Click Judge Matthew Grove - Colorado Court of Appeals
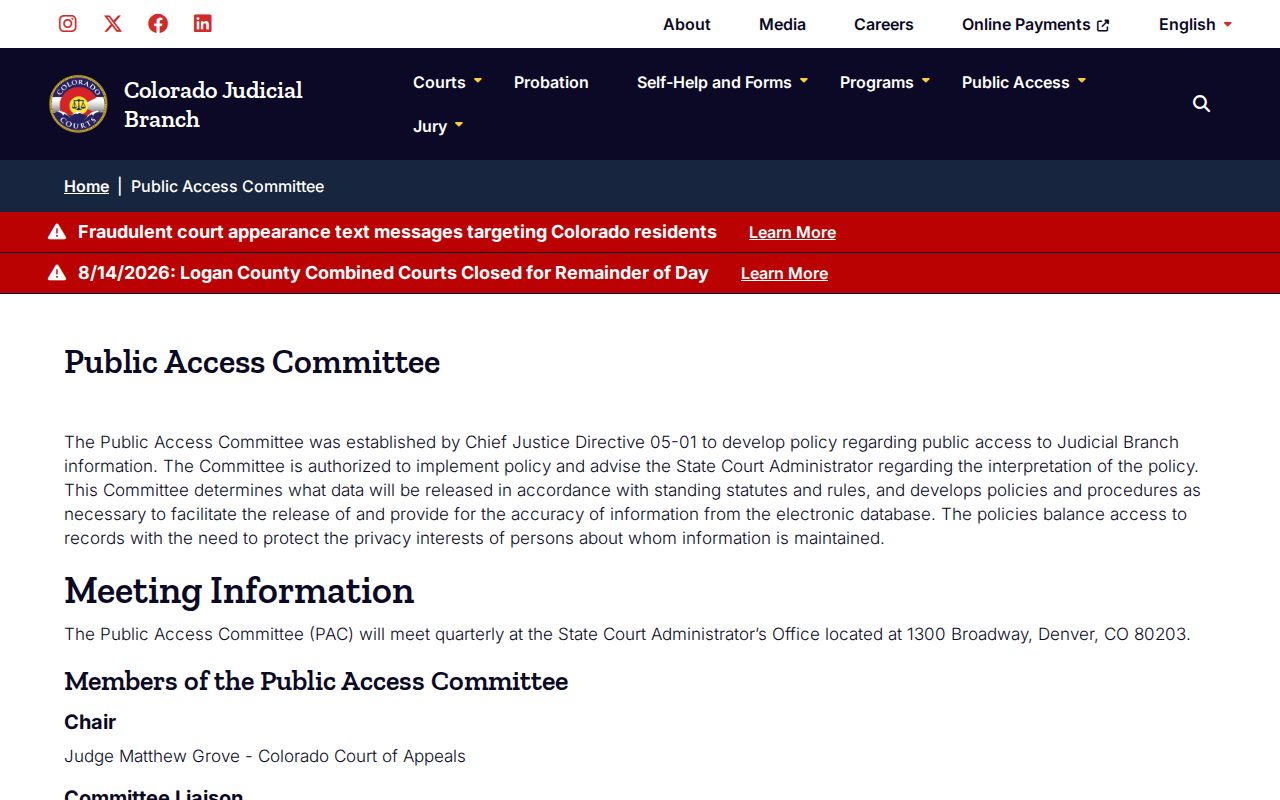 [x=265, y=756]
